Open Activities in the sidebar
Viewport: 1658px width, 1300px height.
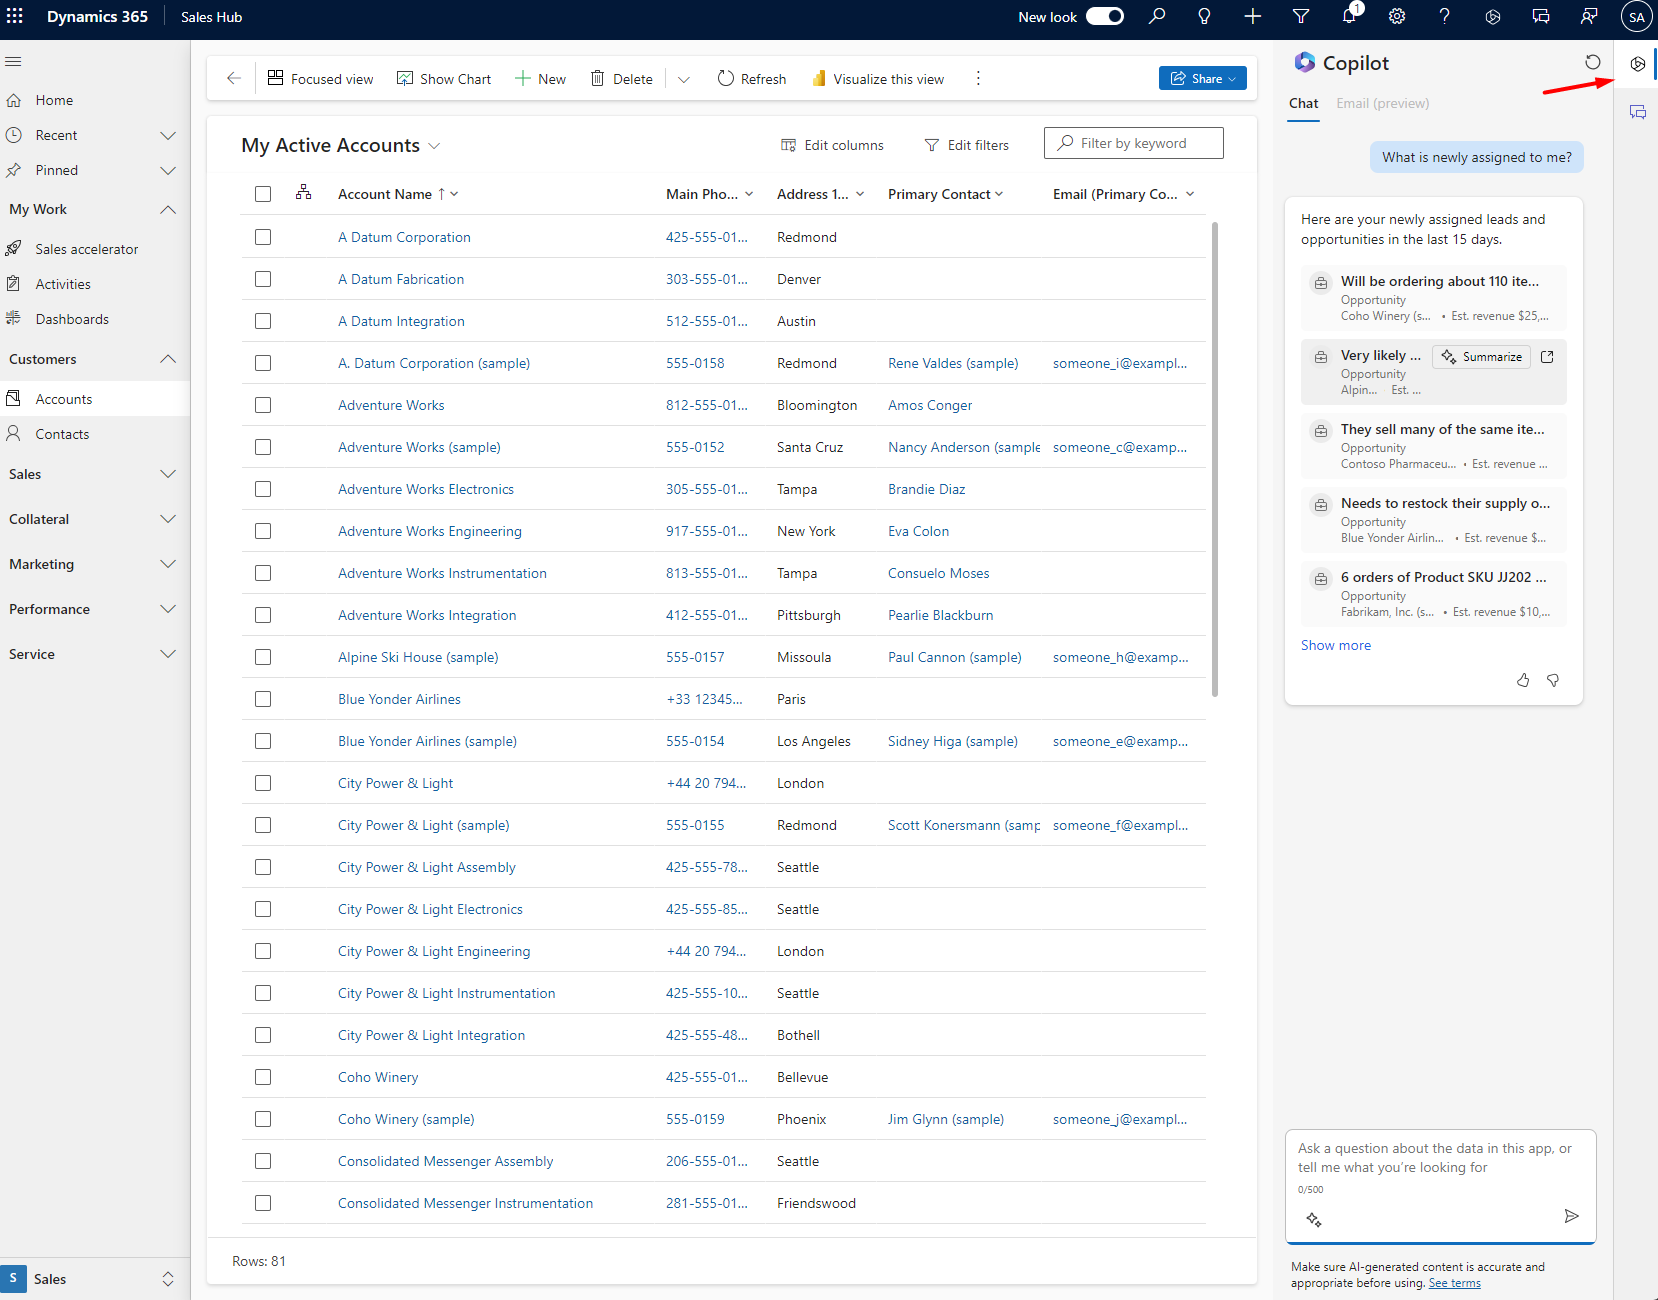(63, 284)
